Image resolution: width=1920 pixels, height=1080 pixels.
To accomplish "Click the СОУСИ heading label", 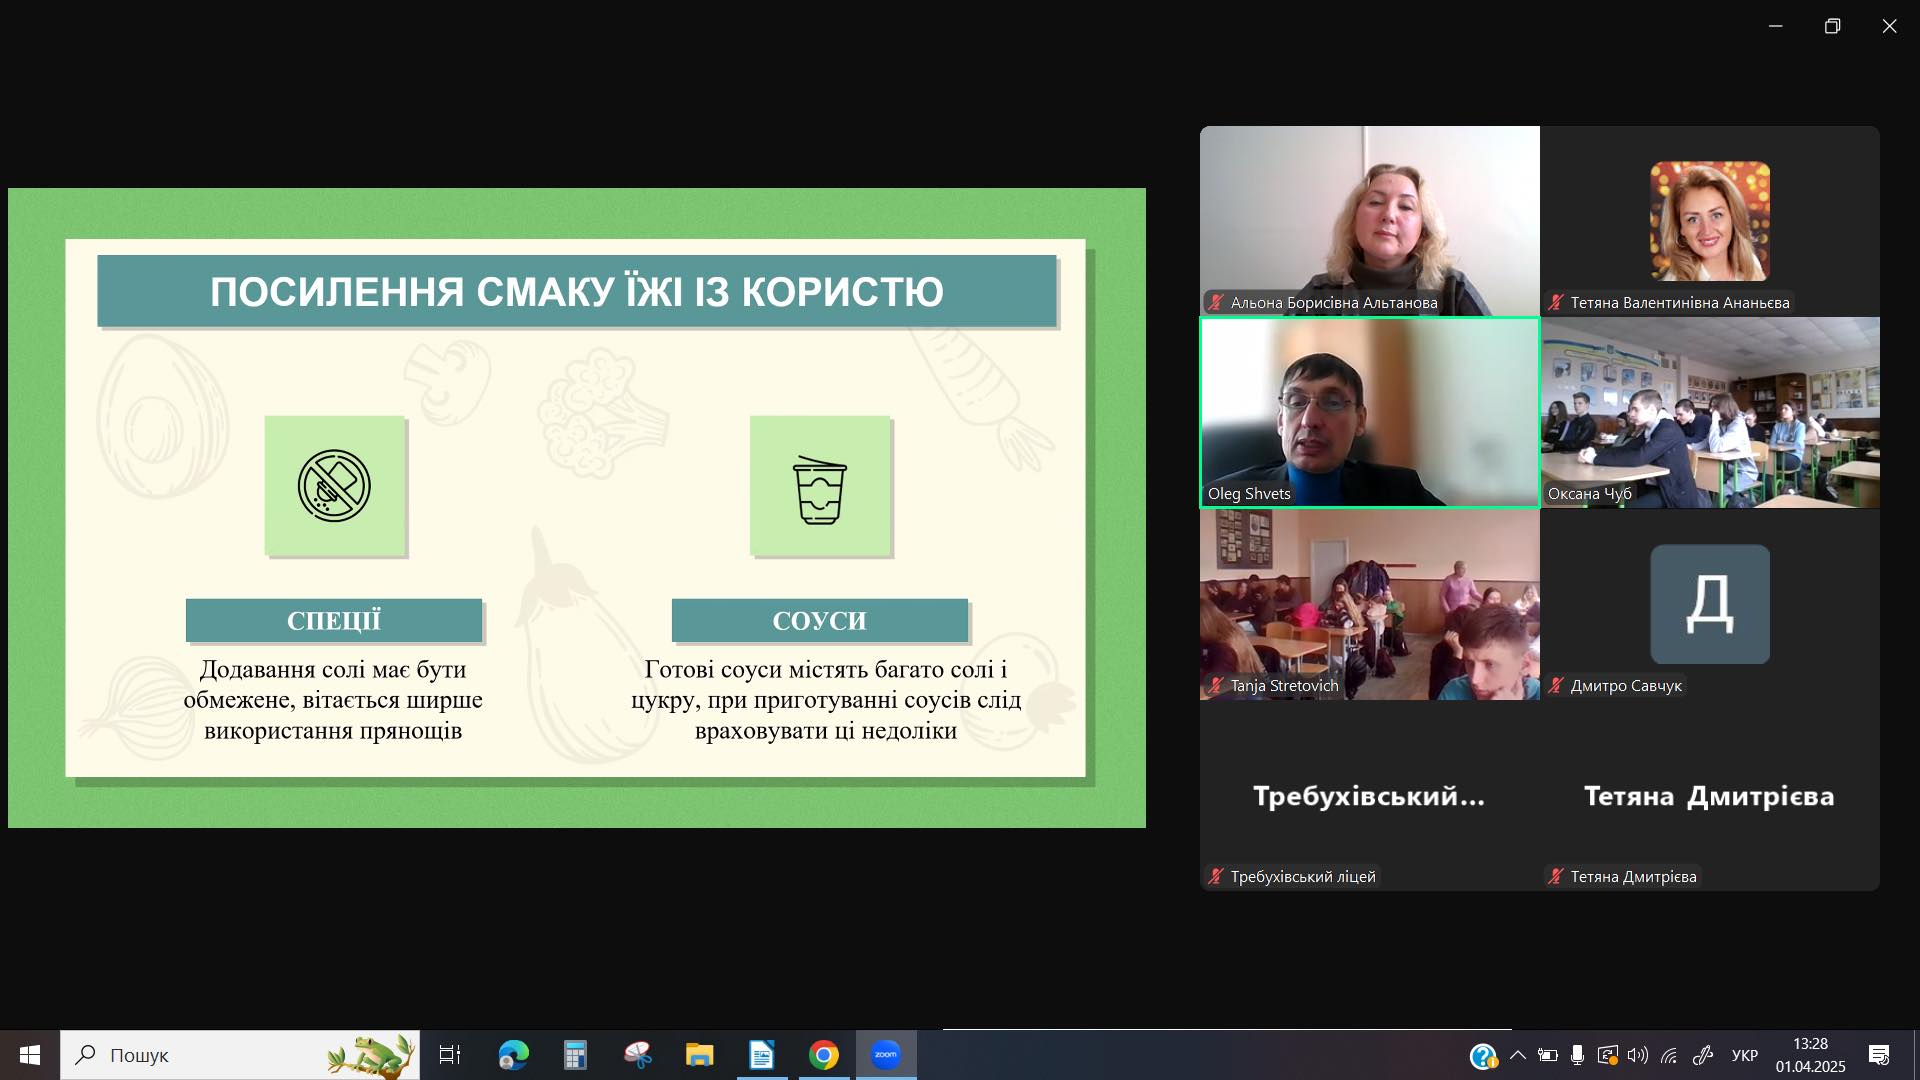I will [x=820, y=620].
